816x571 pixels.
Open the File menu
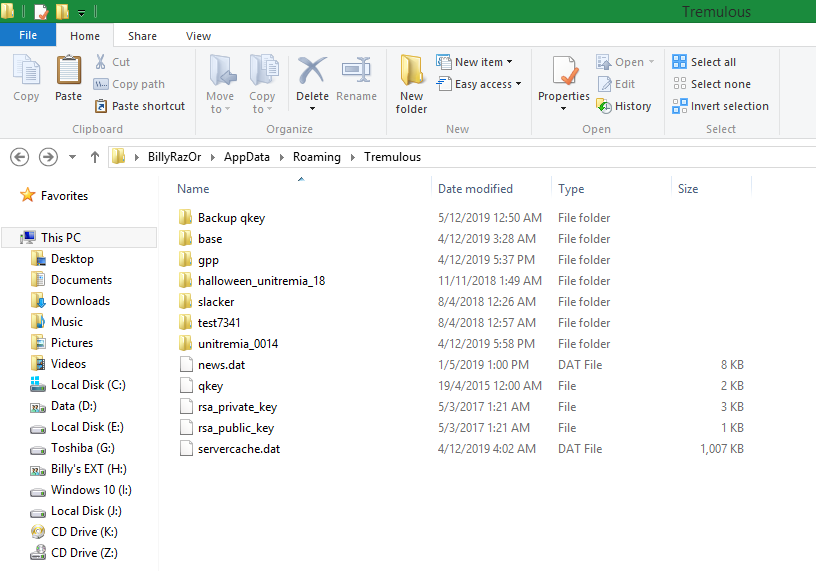28,35
